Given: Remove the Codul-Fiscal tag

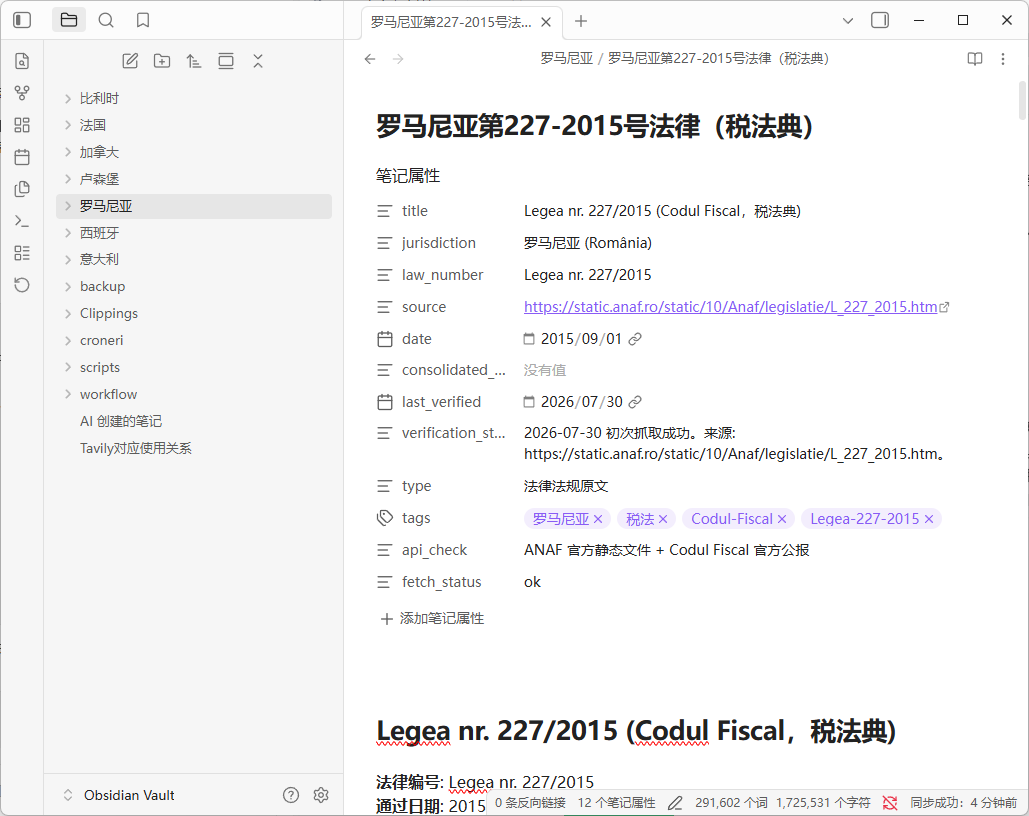Looking at the screenshot, I should [782, 519].
